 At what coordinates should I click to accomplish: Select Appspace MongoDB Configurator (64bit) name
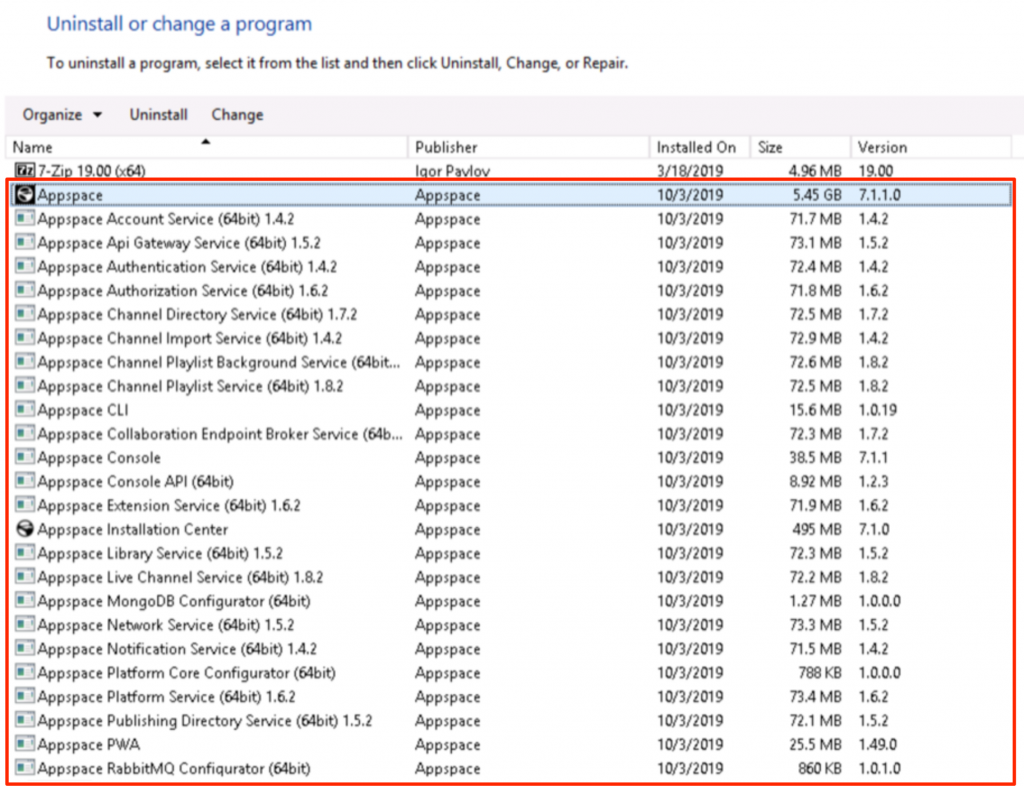(x=174, y=601)
